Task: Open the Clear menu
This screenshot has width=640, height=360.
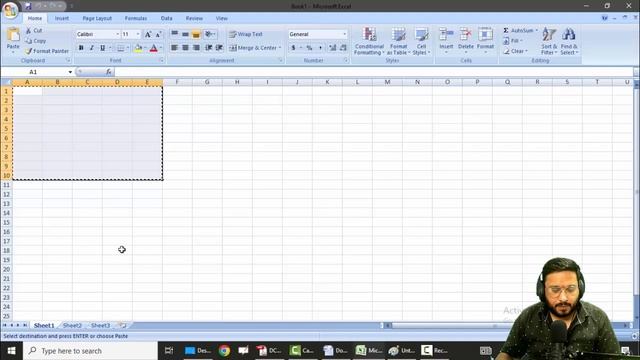Action: tap(515, 51)
